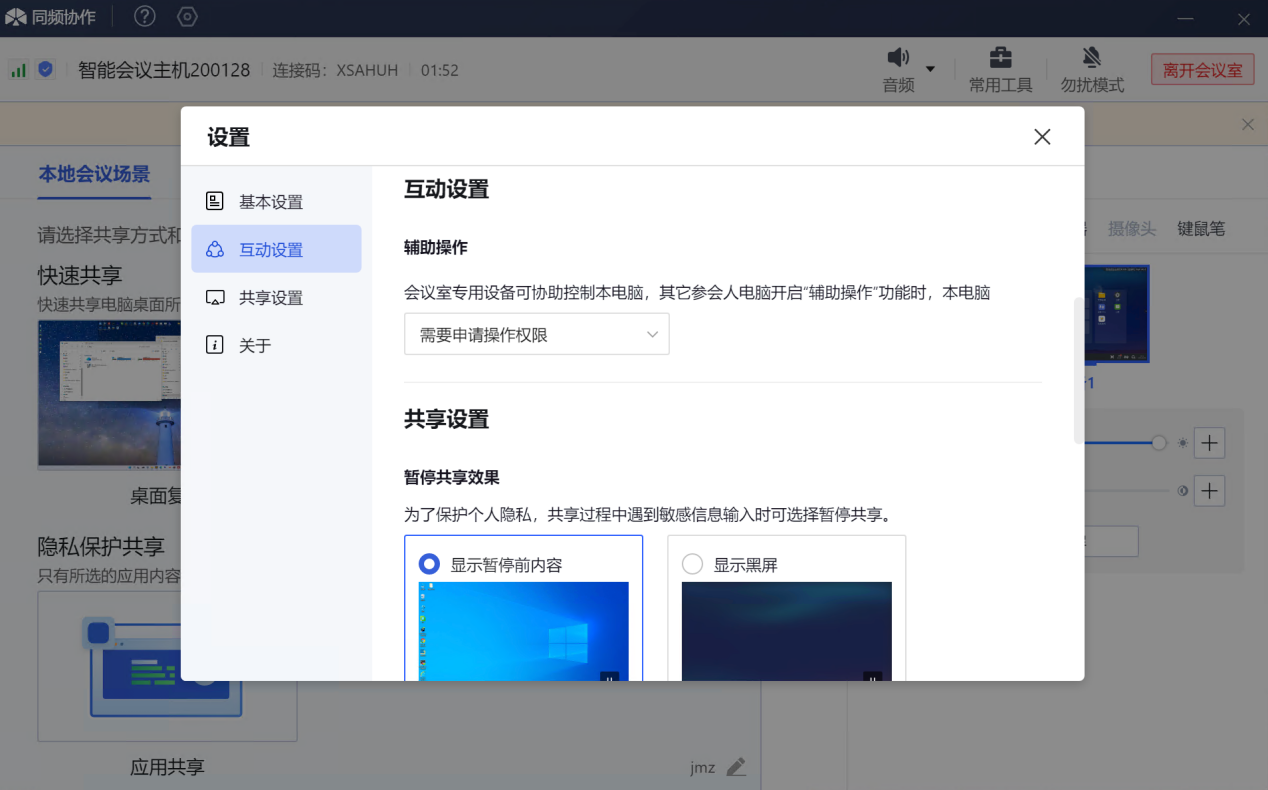Click the 离开会议室 button

click(x=1202, y=70)
